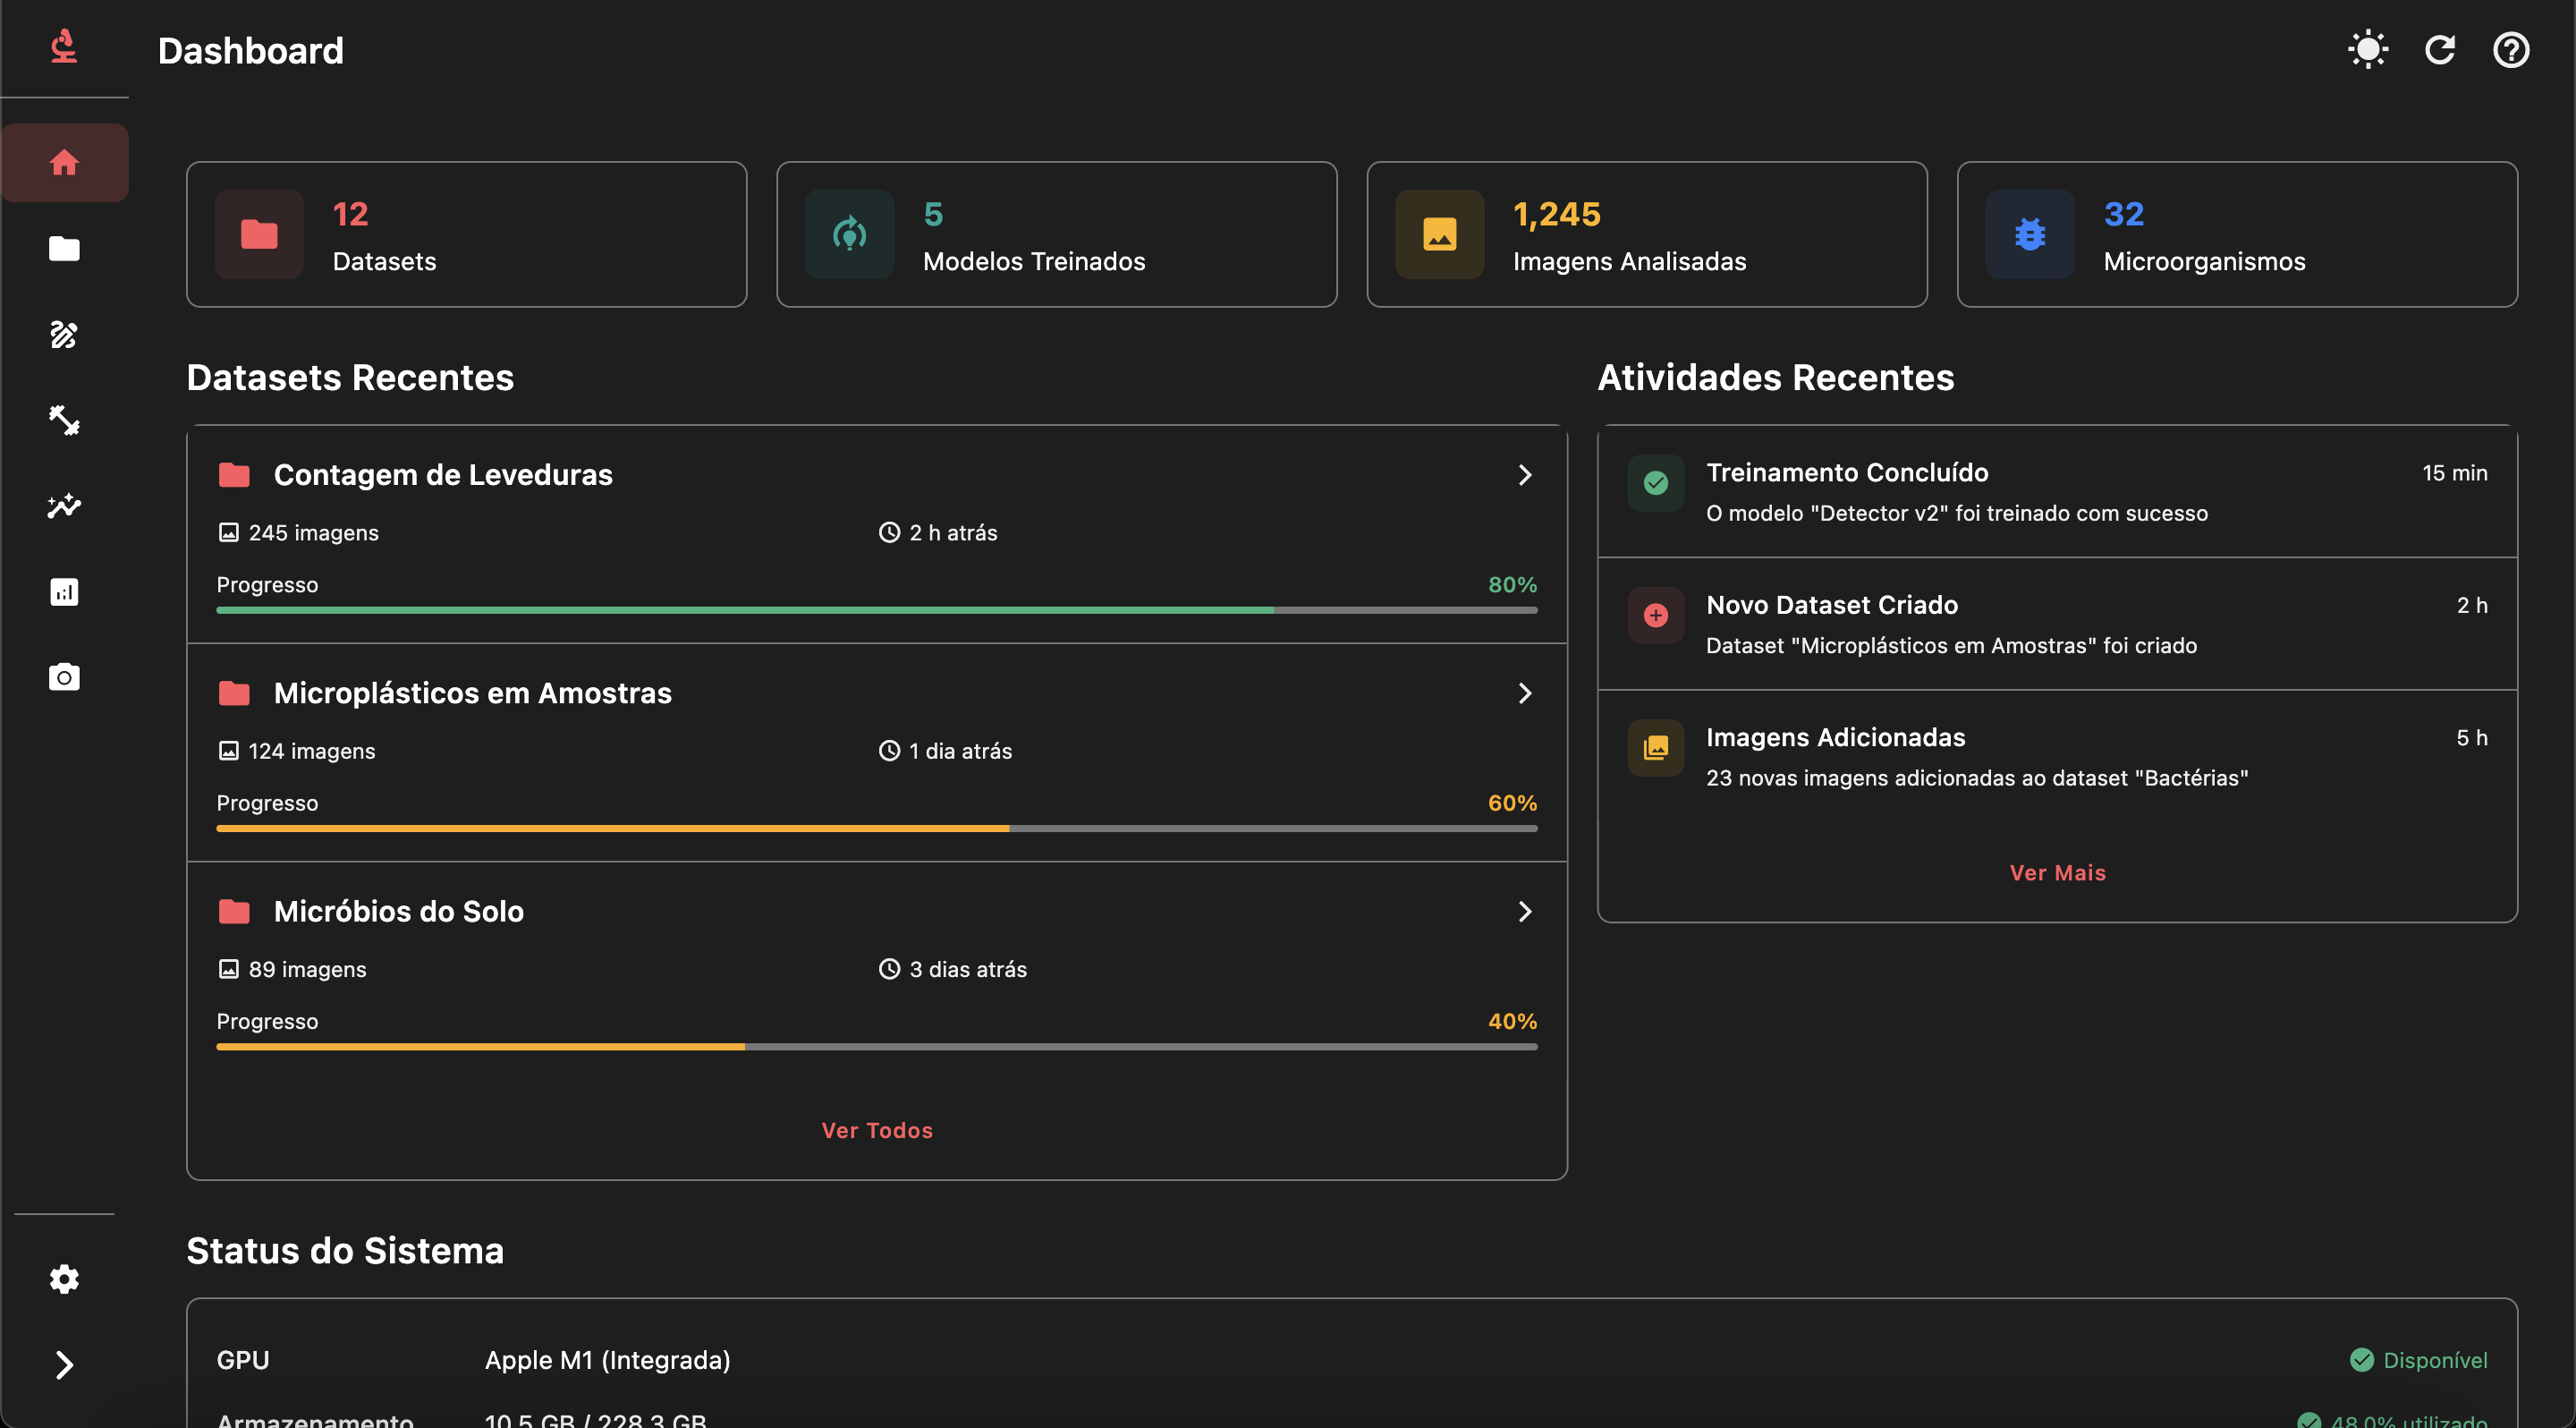Click the Datasets stat card folder icon
The height and width of the screenshot is (1428, 2576).
[259, 234]
